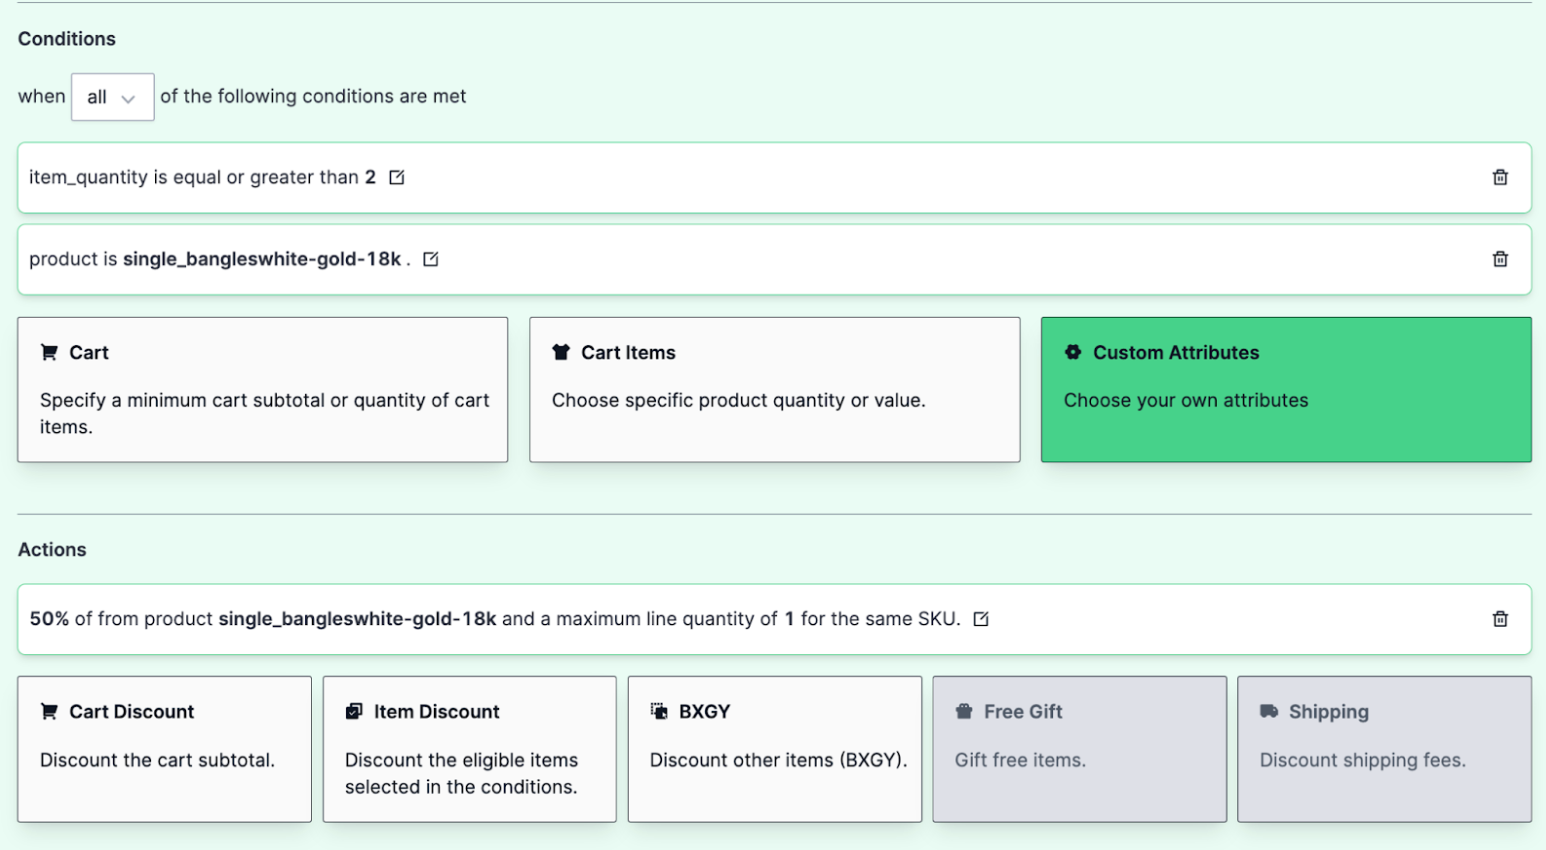
Task: Click the truck icon on Shipping card
Action: tap(1269, 710)
